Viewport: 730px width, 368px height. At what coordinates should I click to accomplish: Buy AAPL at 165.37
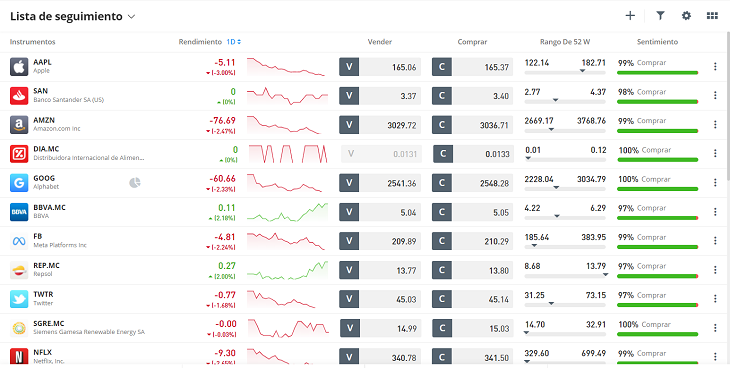(x=473, y=67)
